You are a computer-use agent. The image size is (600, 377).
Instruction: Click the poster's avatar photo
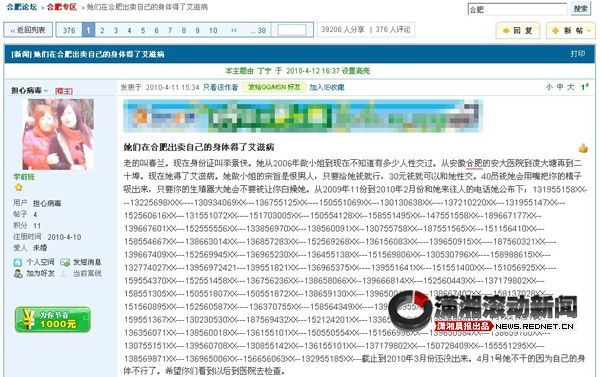click(58, 134)
